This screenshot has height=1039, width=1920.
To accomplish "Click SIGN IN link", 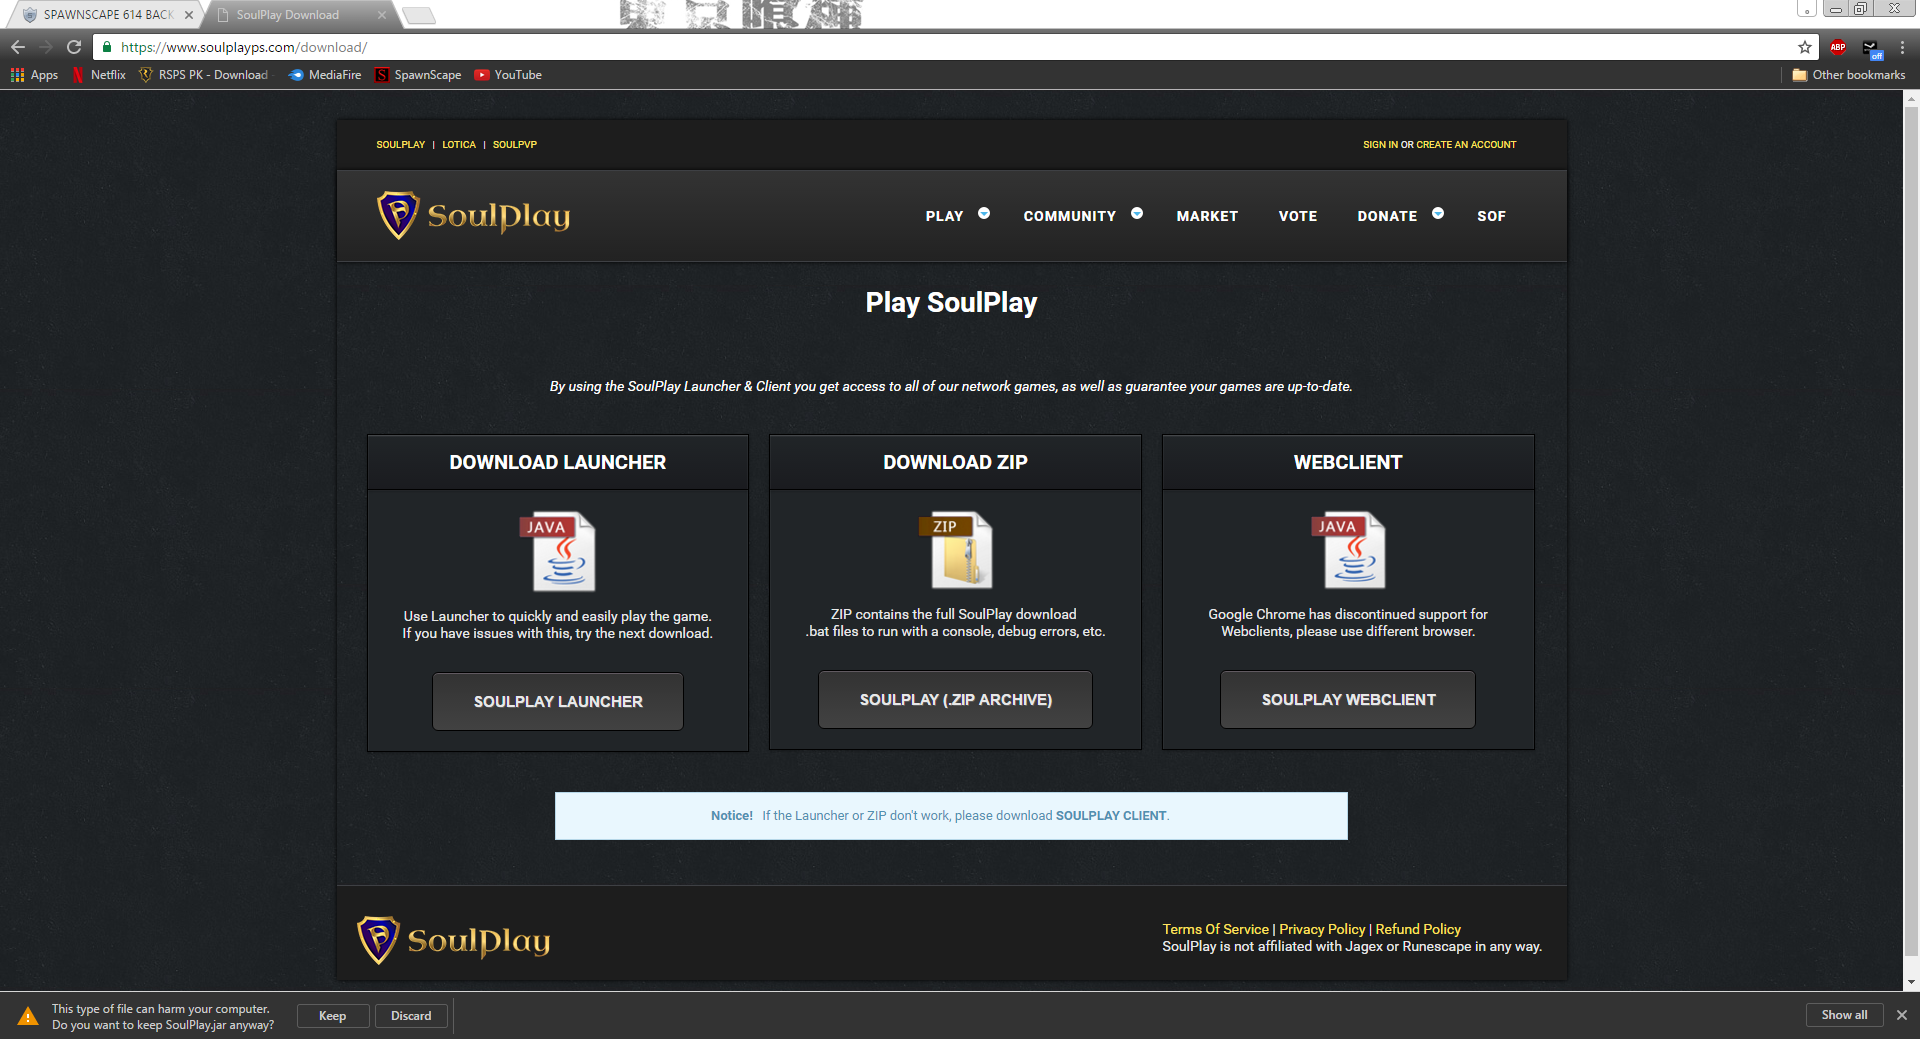I will 1380,145.
